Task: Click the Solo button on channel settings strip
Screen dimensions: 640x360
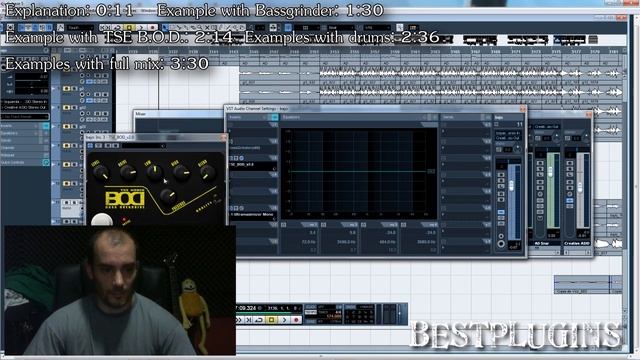Action: pos(501,181)
